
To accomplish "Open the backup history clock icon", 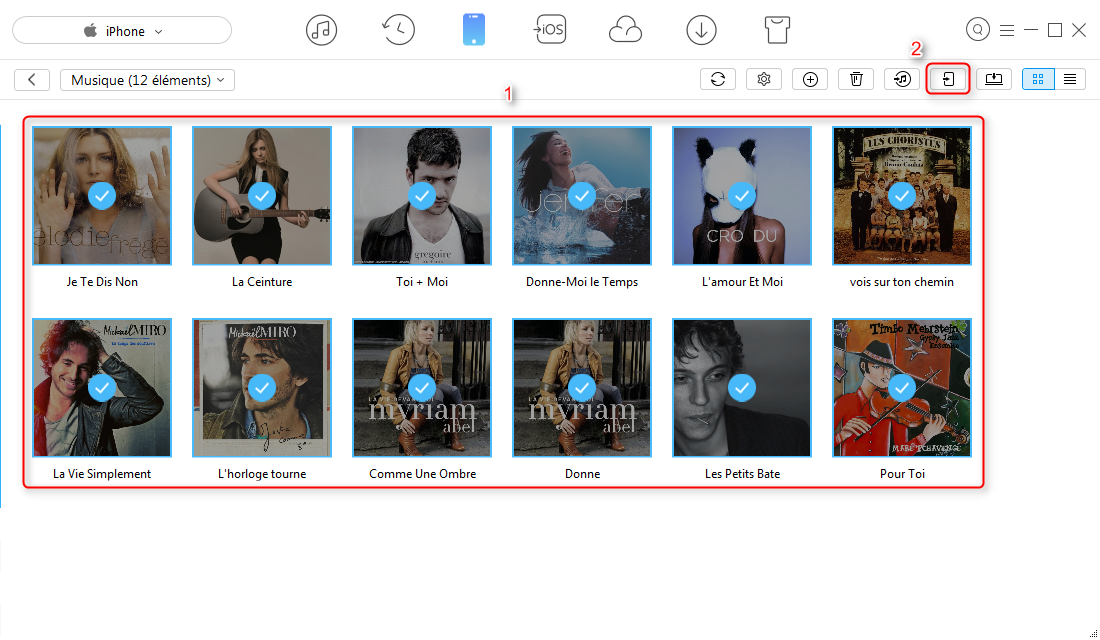I will tap(398, 30).
